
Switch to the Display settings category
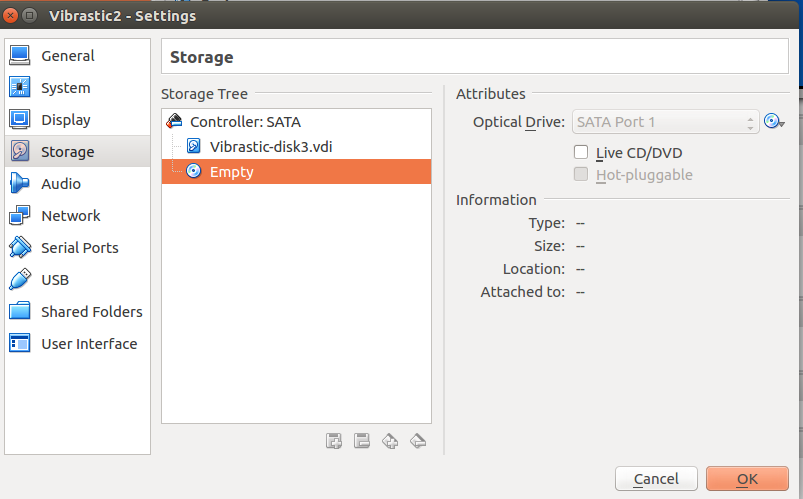tap(65, 120)
